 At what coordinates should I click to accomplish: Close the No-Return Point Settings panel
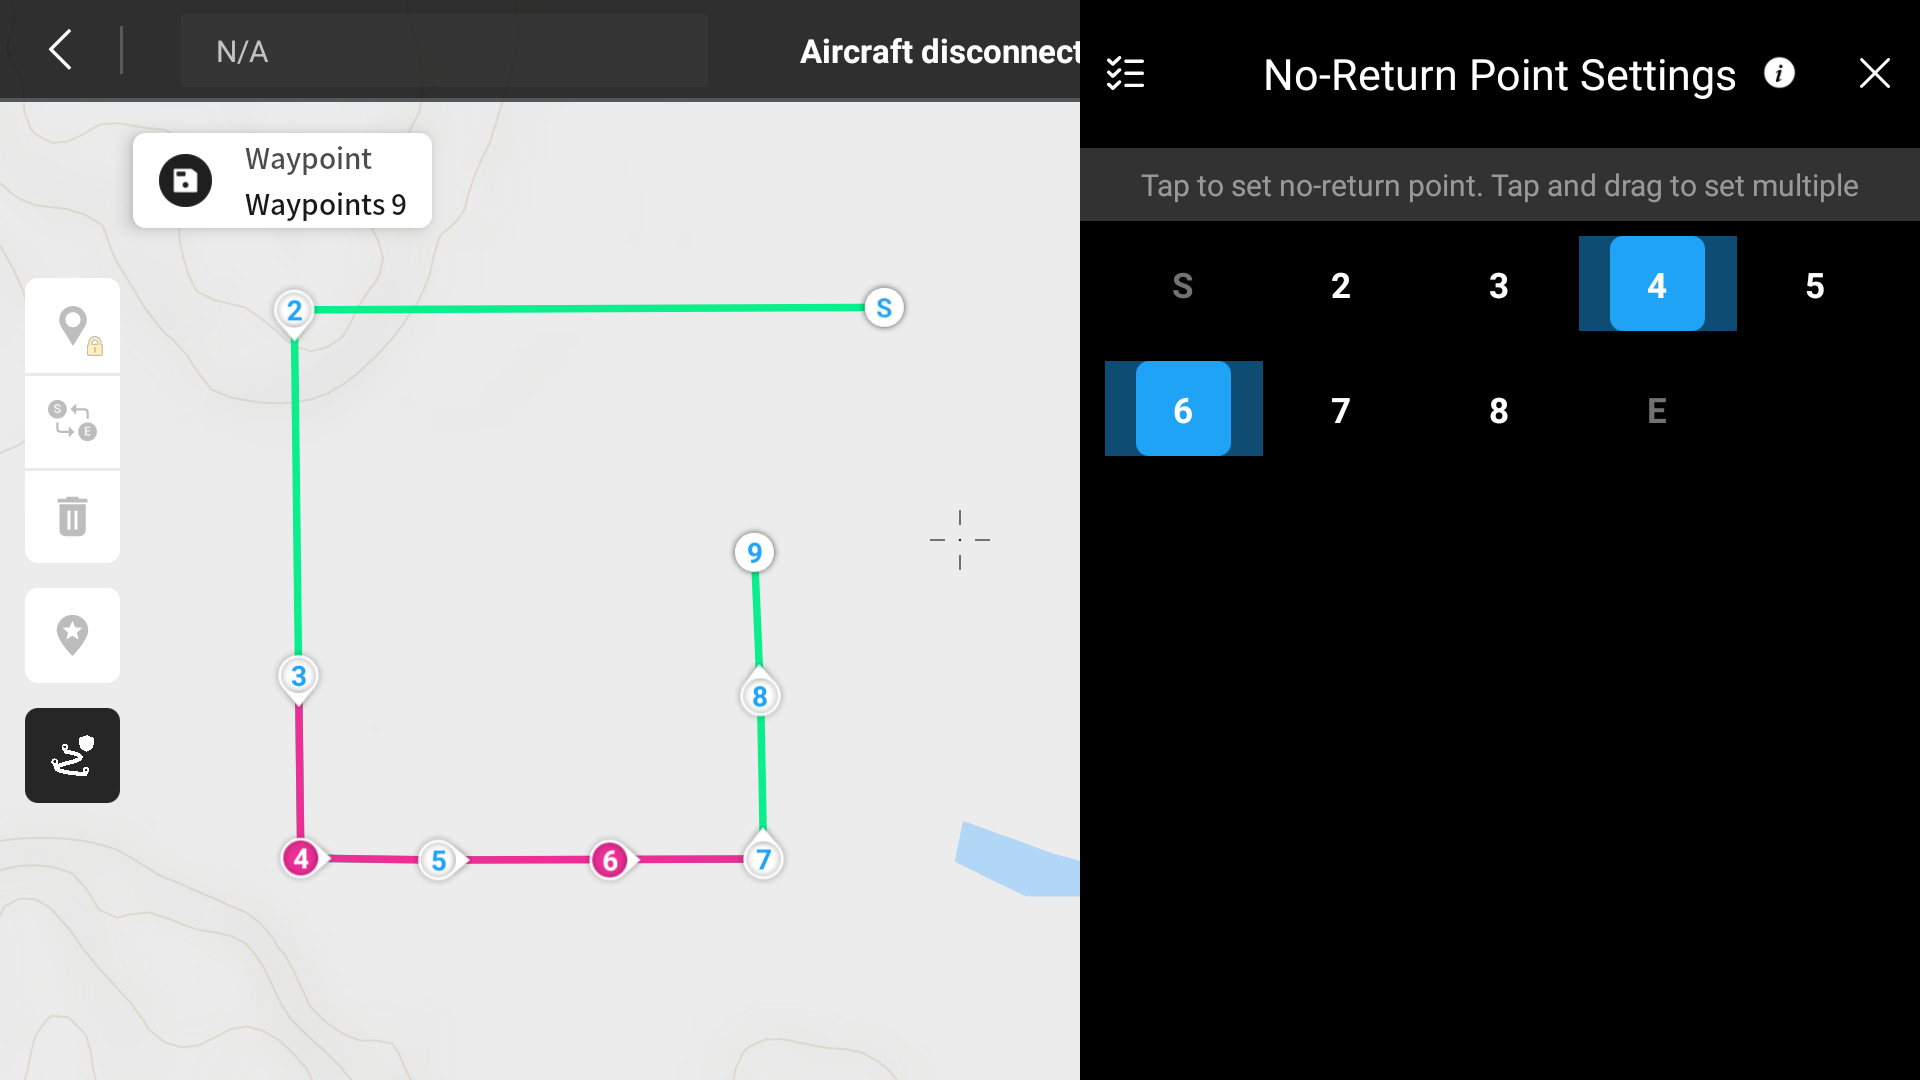(1874, 72)
